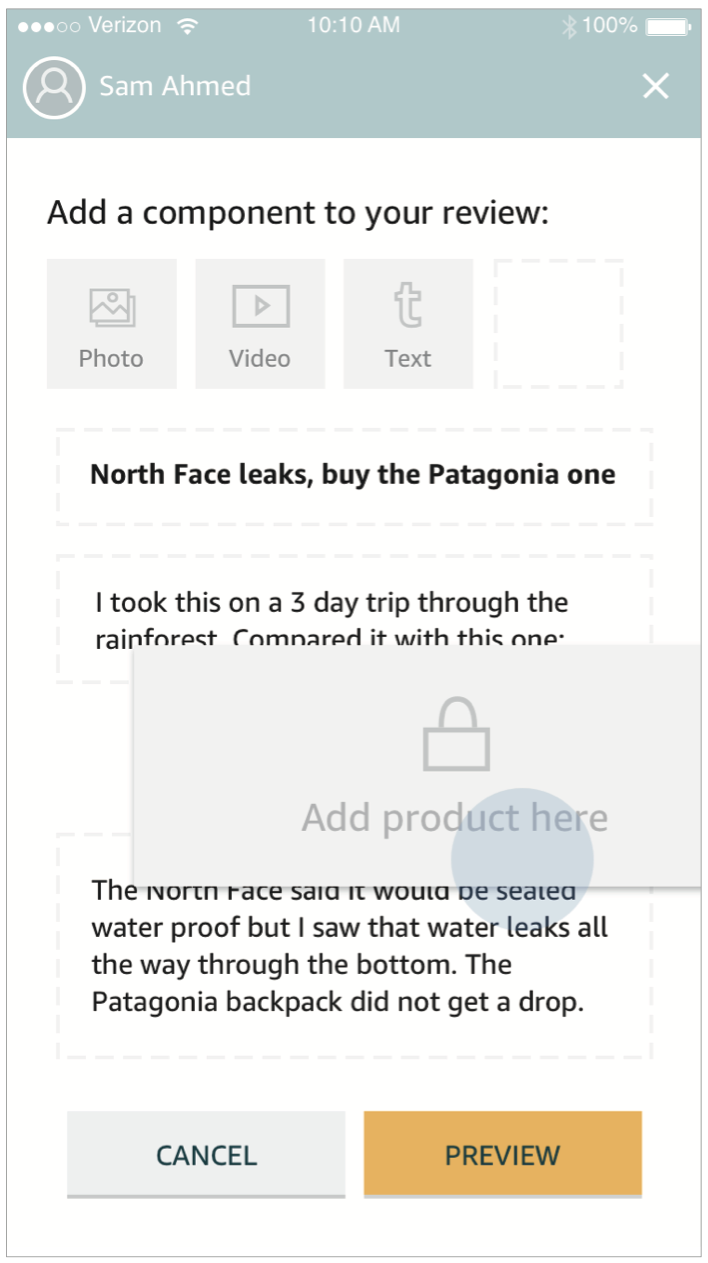This screenshot has height=1263, width=708.
Task: Tap the Sam Ahmed profile avatar icon
Action: click(x=54, y=87)
